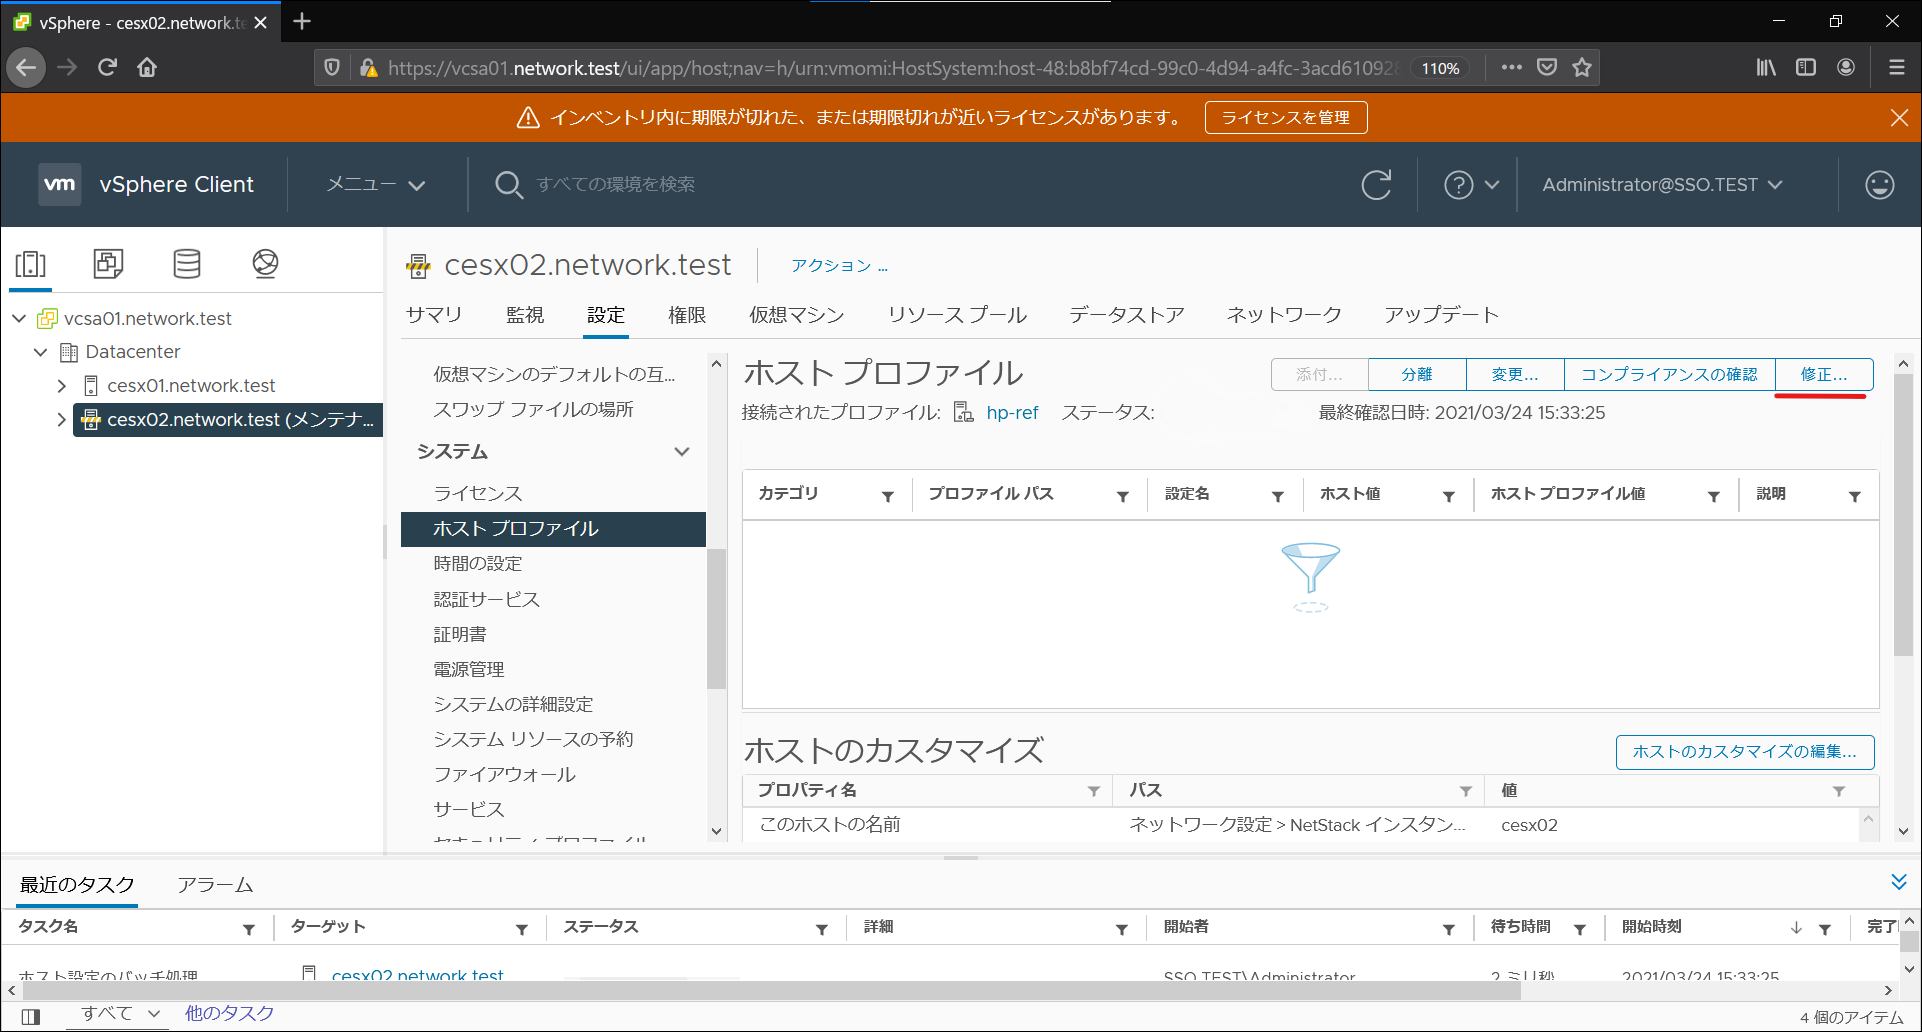Filter the 設定名 column
The image size is (1922, 1032).
pyautogui.click(x=1277, y=496)
